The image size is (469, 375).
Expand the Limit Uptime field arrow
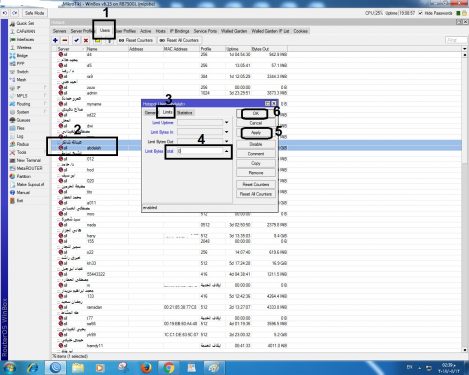point(227,122)
